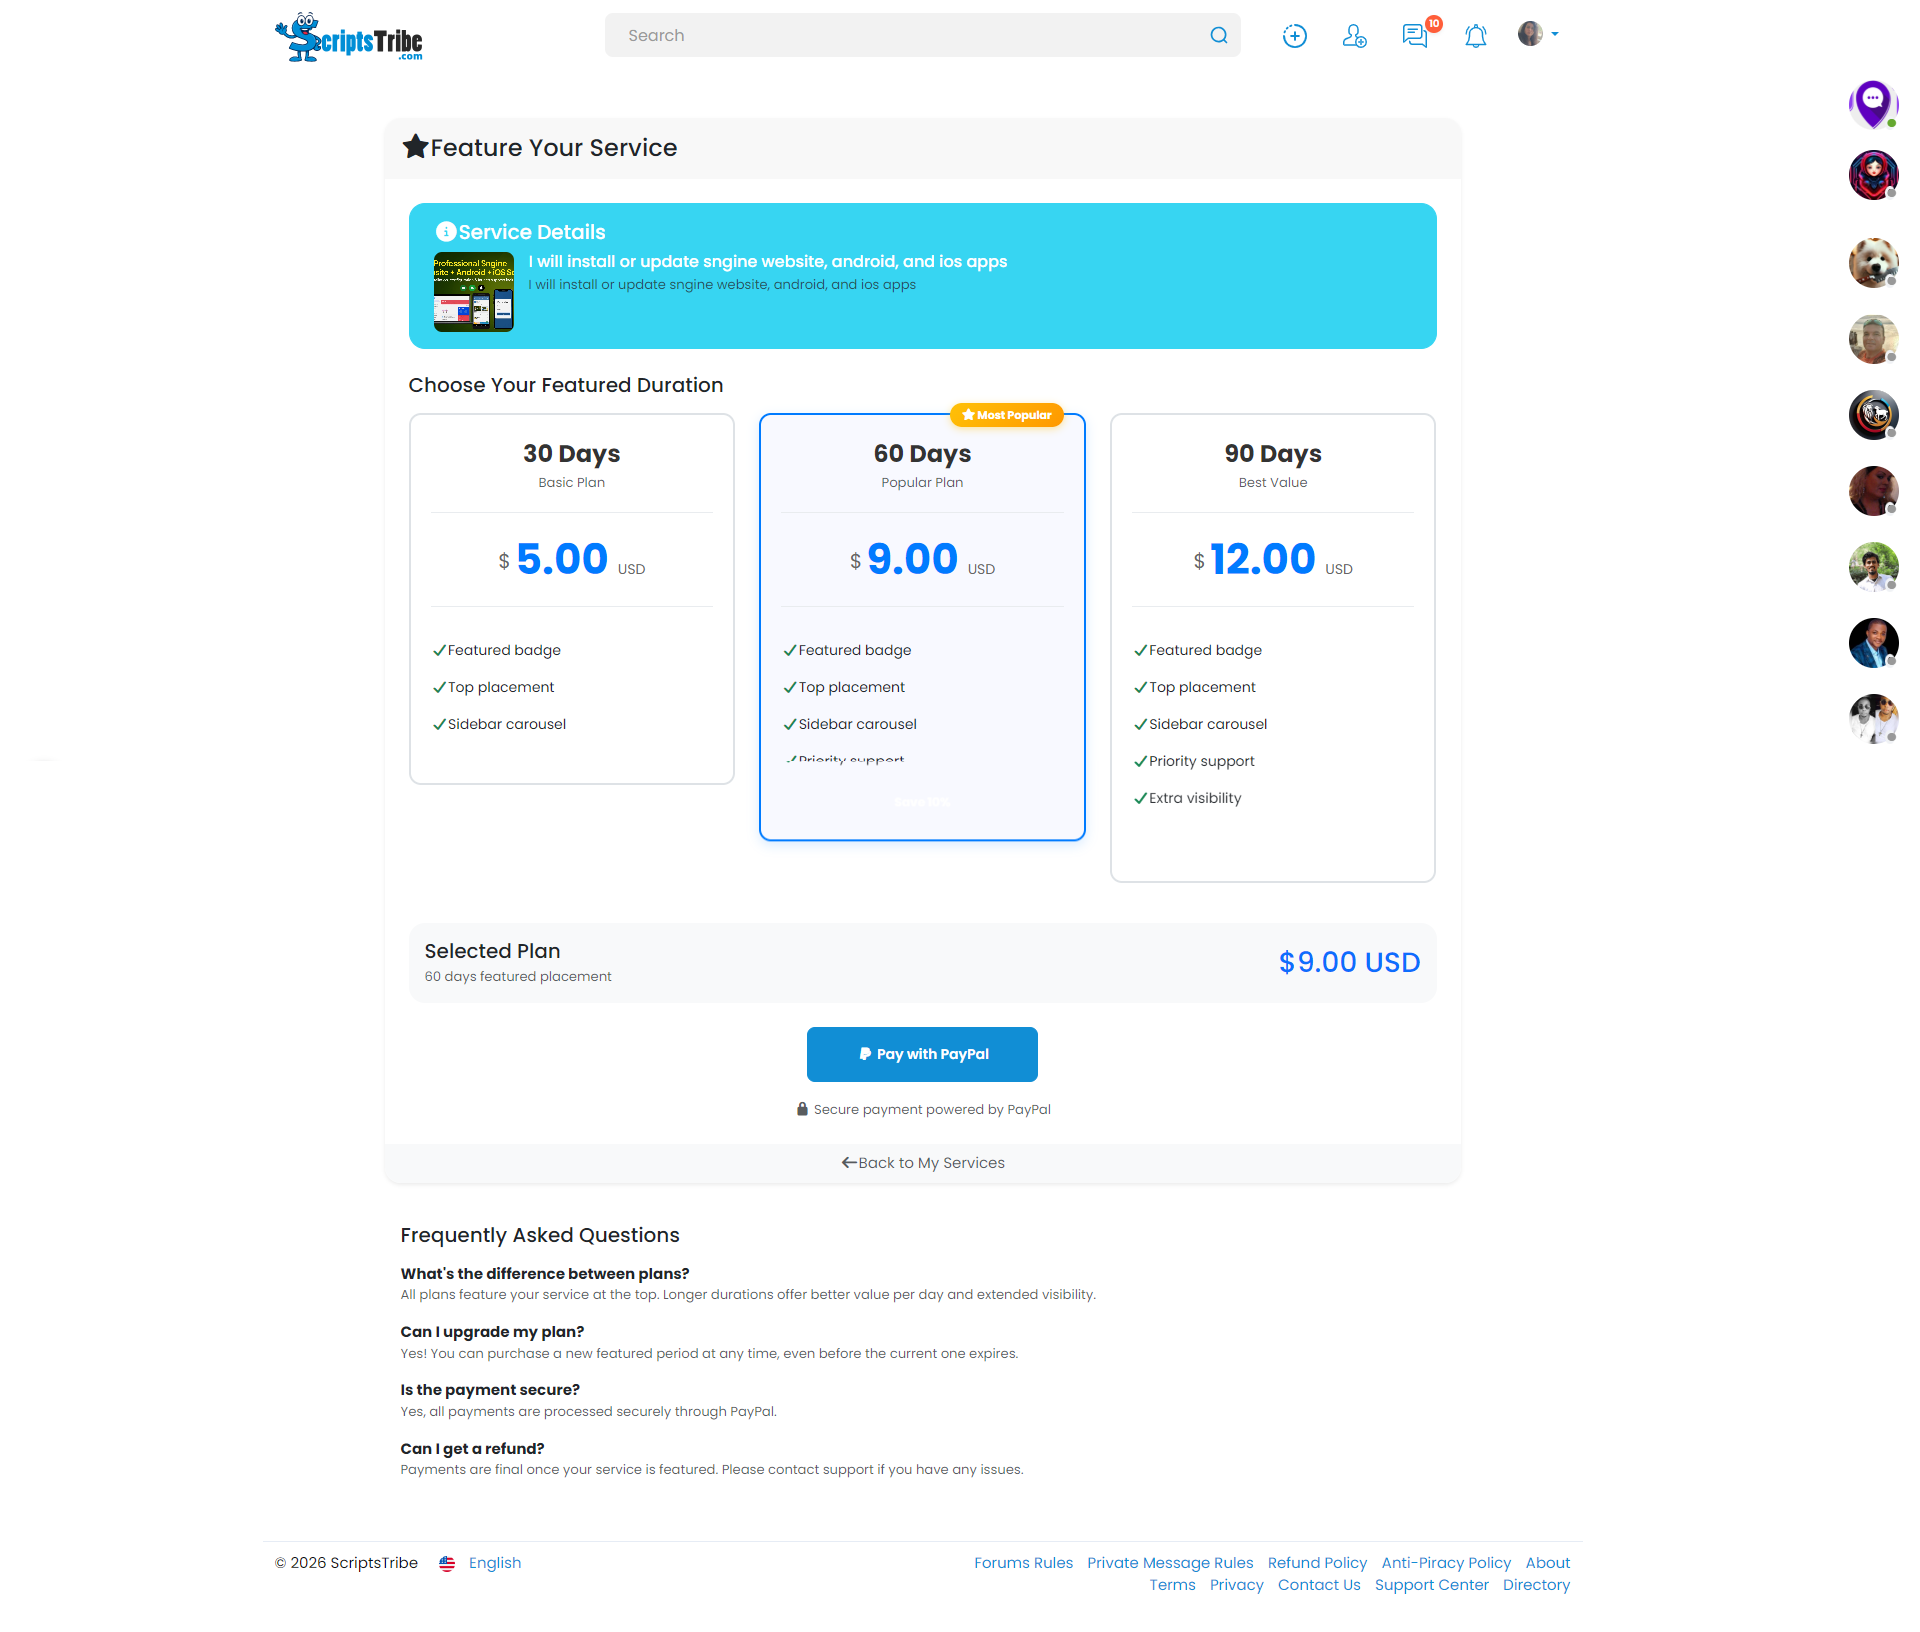
Task: Open the Anti-Piracy Policy page
Action: pos(1445,1562)
